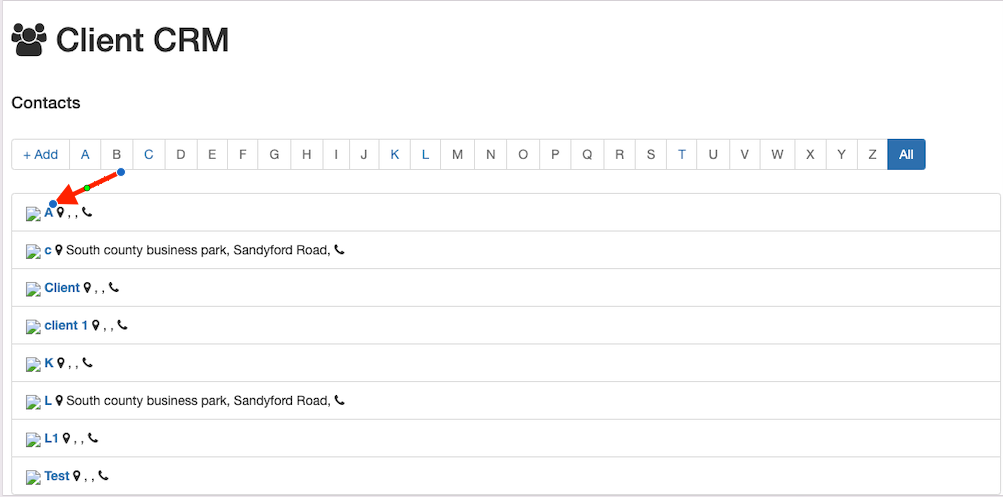The width and height of the screenshot is (1003, 497).
Task: Click the map pin icon in the 'c' contact row
Action: click(x=59, y=250)
